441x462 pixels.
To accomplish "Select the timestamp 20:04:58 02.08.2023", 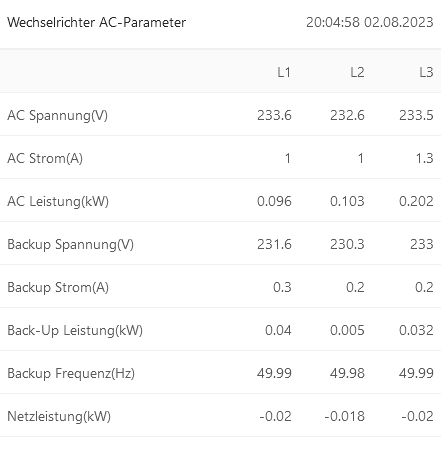I will pos(370,22).
